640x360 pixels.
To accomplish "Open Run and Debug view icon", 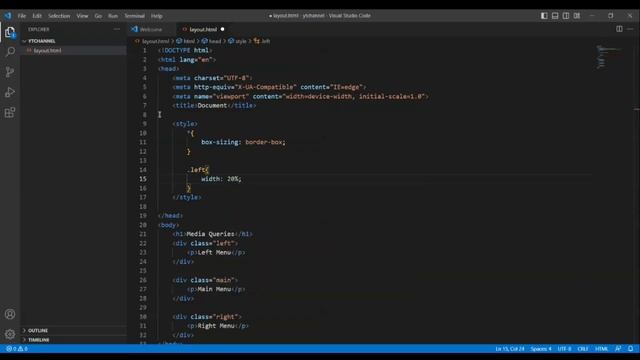I will (10, 92).
